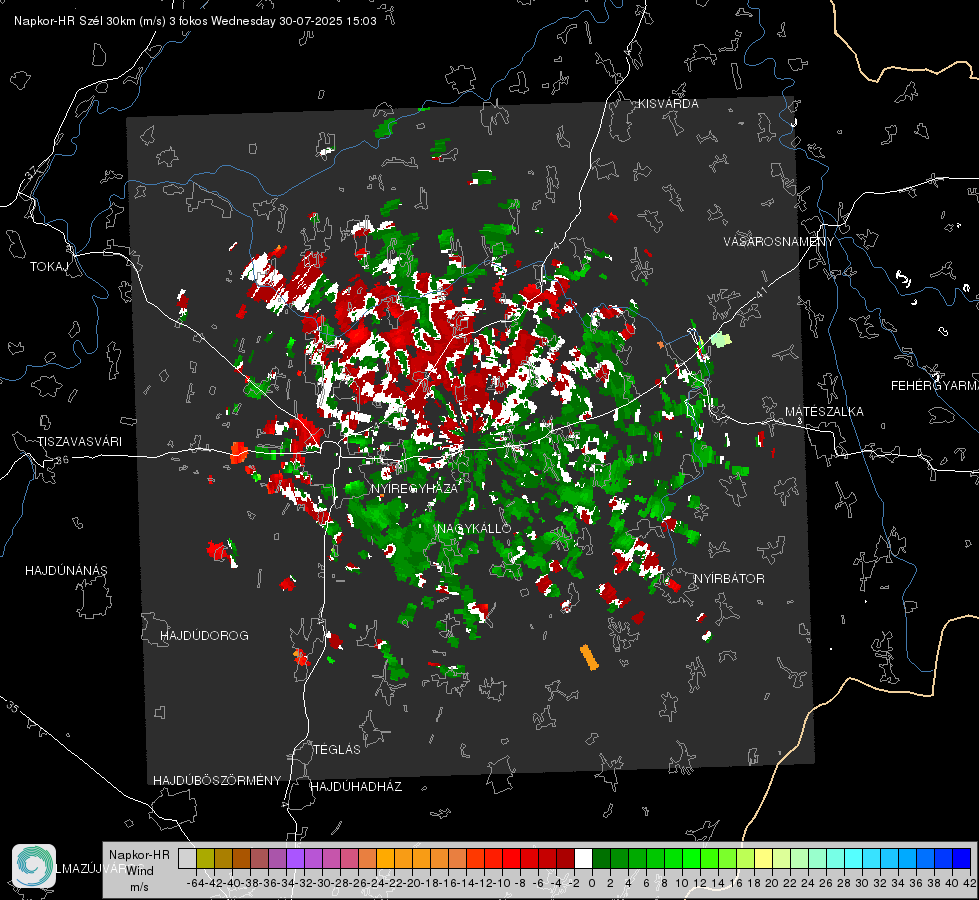The width and height of the screenshot is (979, 900).
Task: Pick the cyan swatch between 28 and 30
Action: point(853,858)
